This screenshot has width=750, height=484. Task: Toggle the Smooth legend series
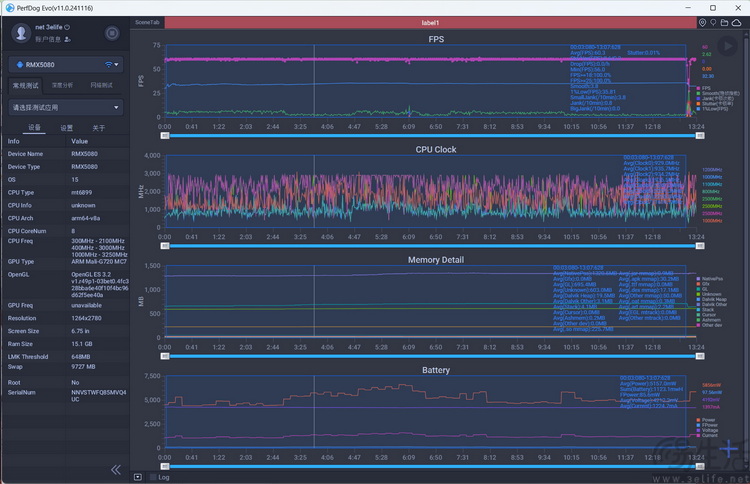pyautogui.click(x=717, y=93)
